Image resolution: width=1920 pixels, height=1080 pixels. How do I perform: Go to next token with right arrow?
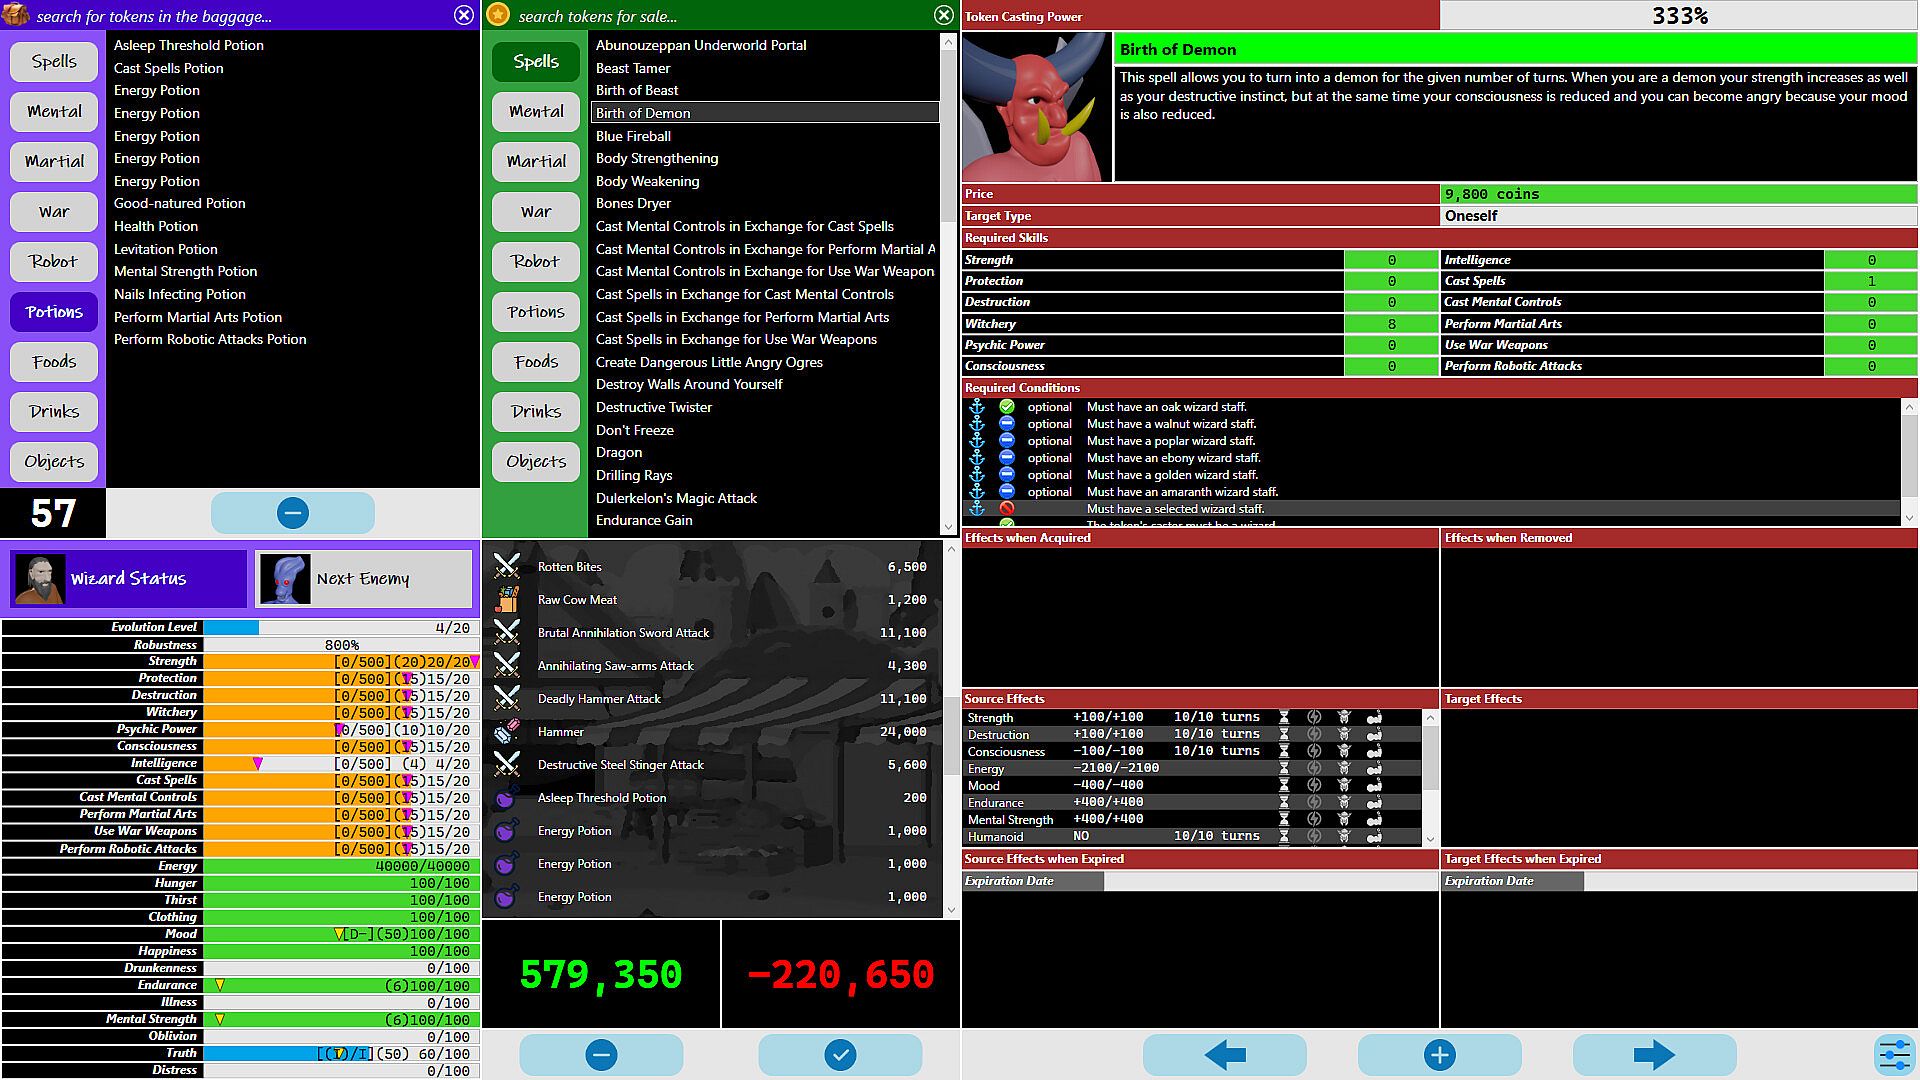pyautogui.click(x=1653, y=1054)
